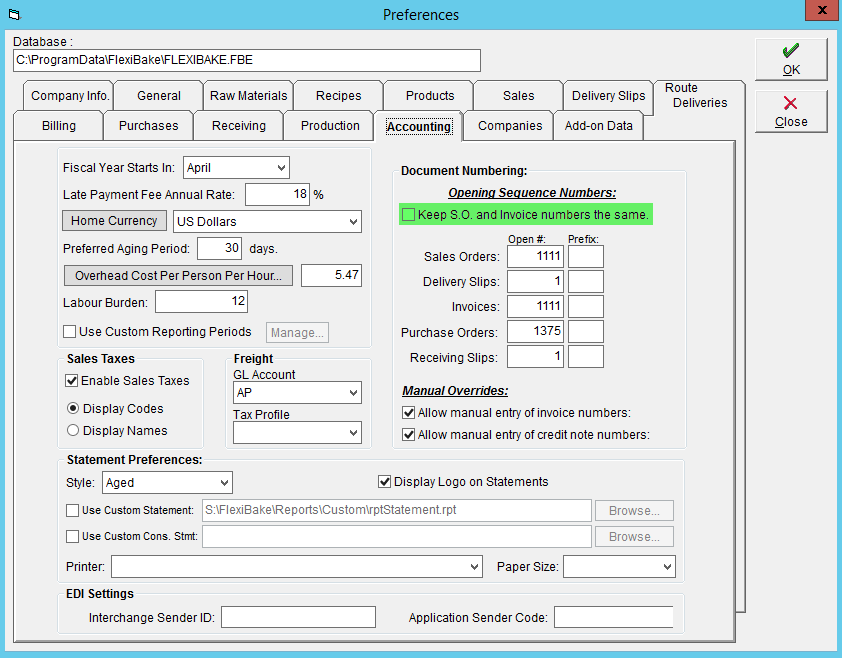842x658 pixels.
Task: Select the Accounting tab
Action: coord(419,126)
